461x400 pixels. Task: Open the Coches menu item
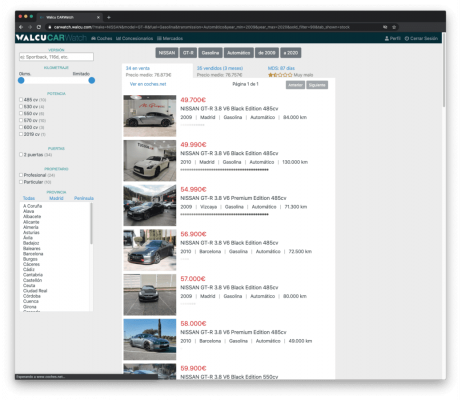(x=102, y=38)
